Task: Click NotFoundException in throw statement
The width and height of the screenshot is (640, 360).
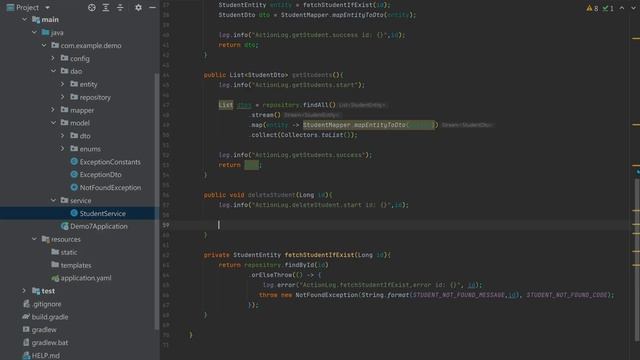Action: click(327, 295)
